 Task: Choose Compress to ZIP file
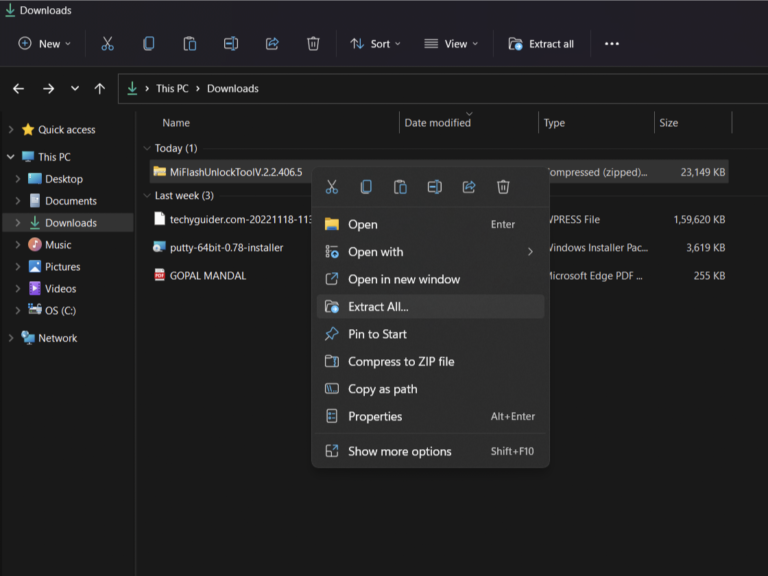[x=400, y=362]
